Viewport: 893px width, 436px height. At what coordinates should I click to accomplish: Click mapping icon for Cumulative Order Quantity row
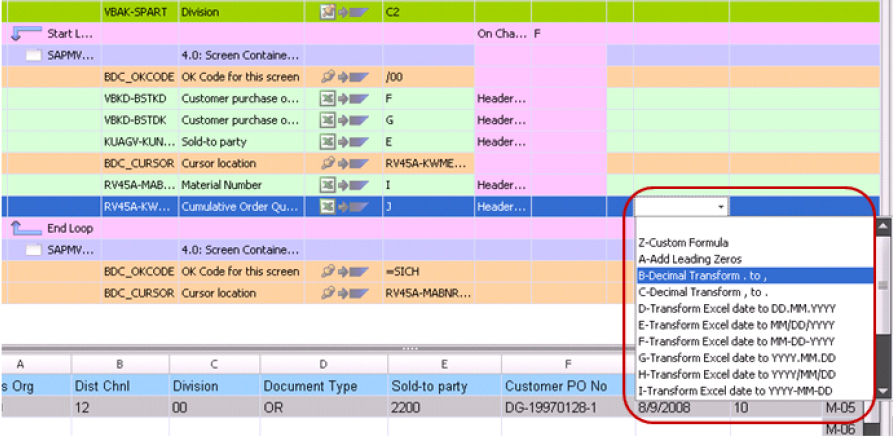[x=326, y=207]
